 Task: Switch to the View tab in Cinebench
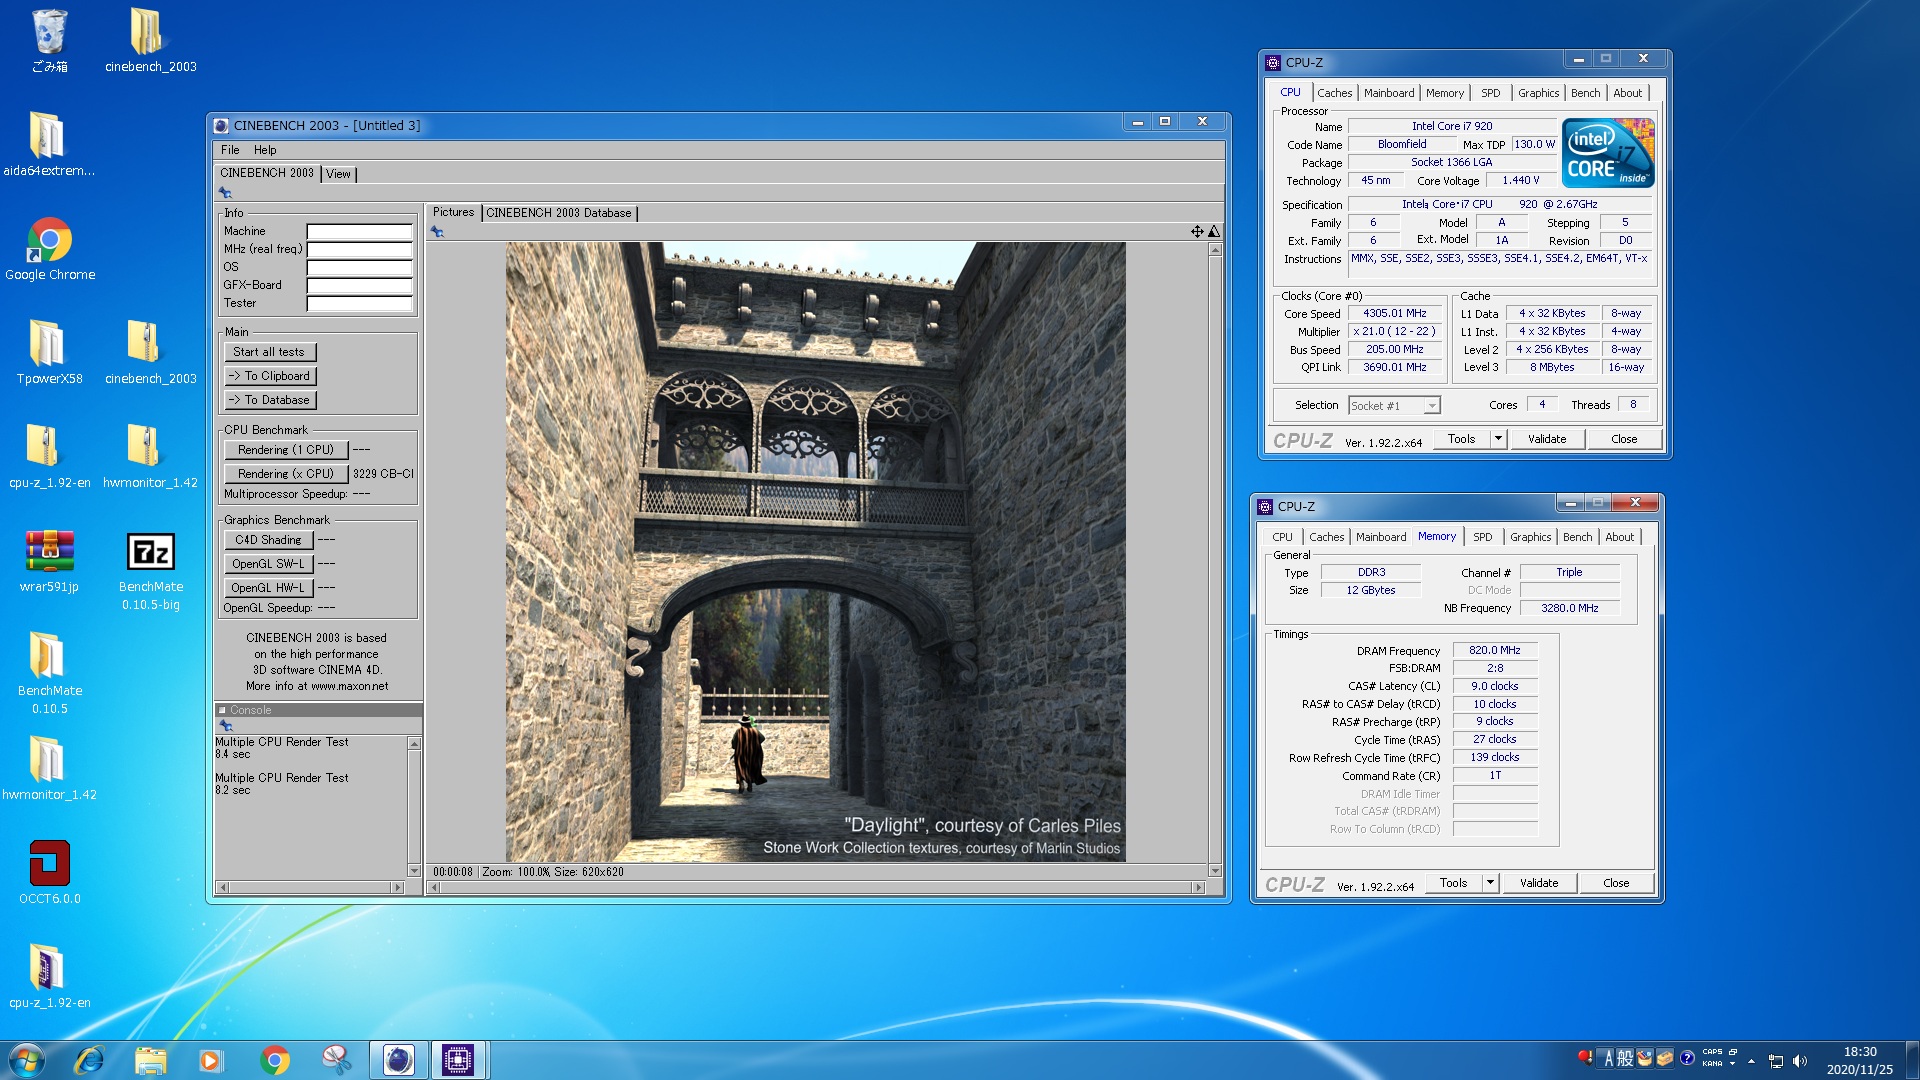(339, 174)
